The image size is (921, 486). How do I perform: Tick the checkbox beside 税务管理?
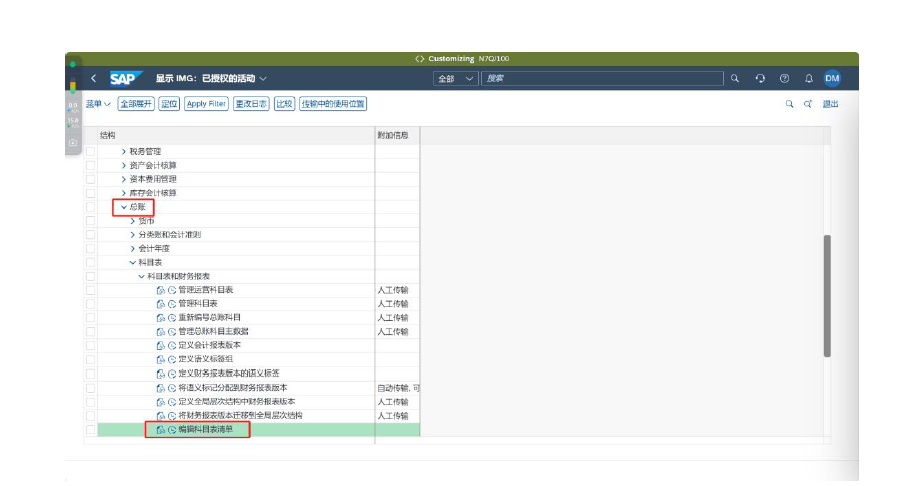point(91,151)
